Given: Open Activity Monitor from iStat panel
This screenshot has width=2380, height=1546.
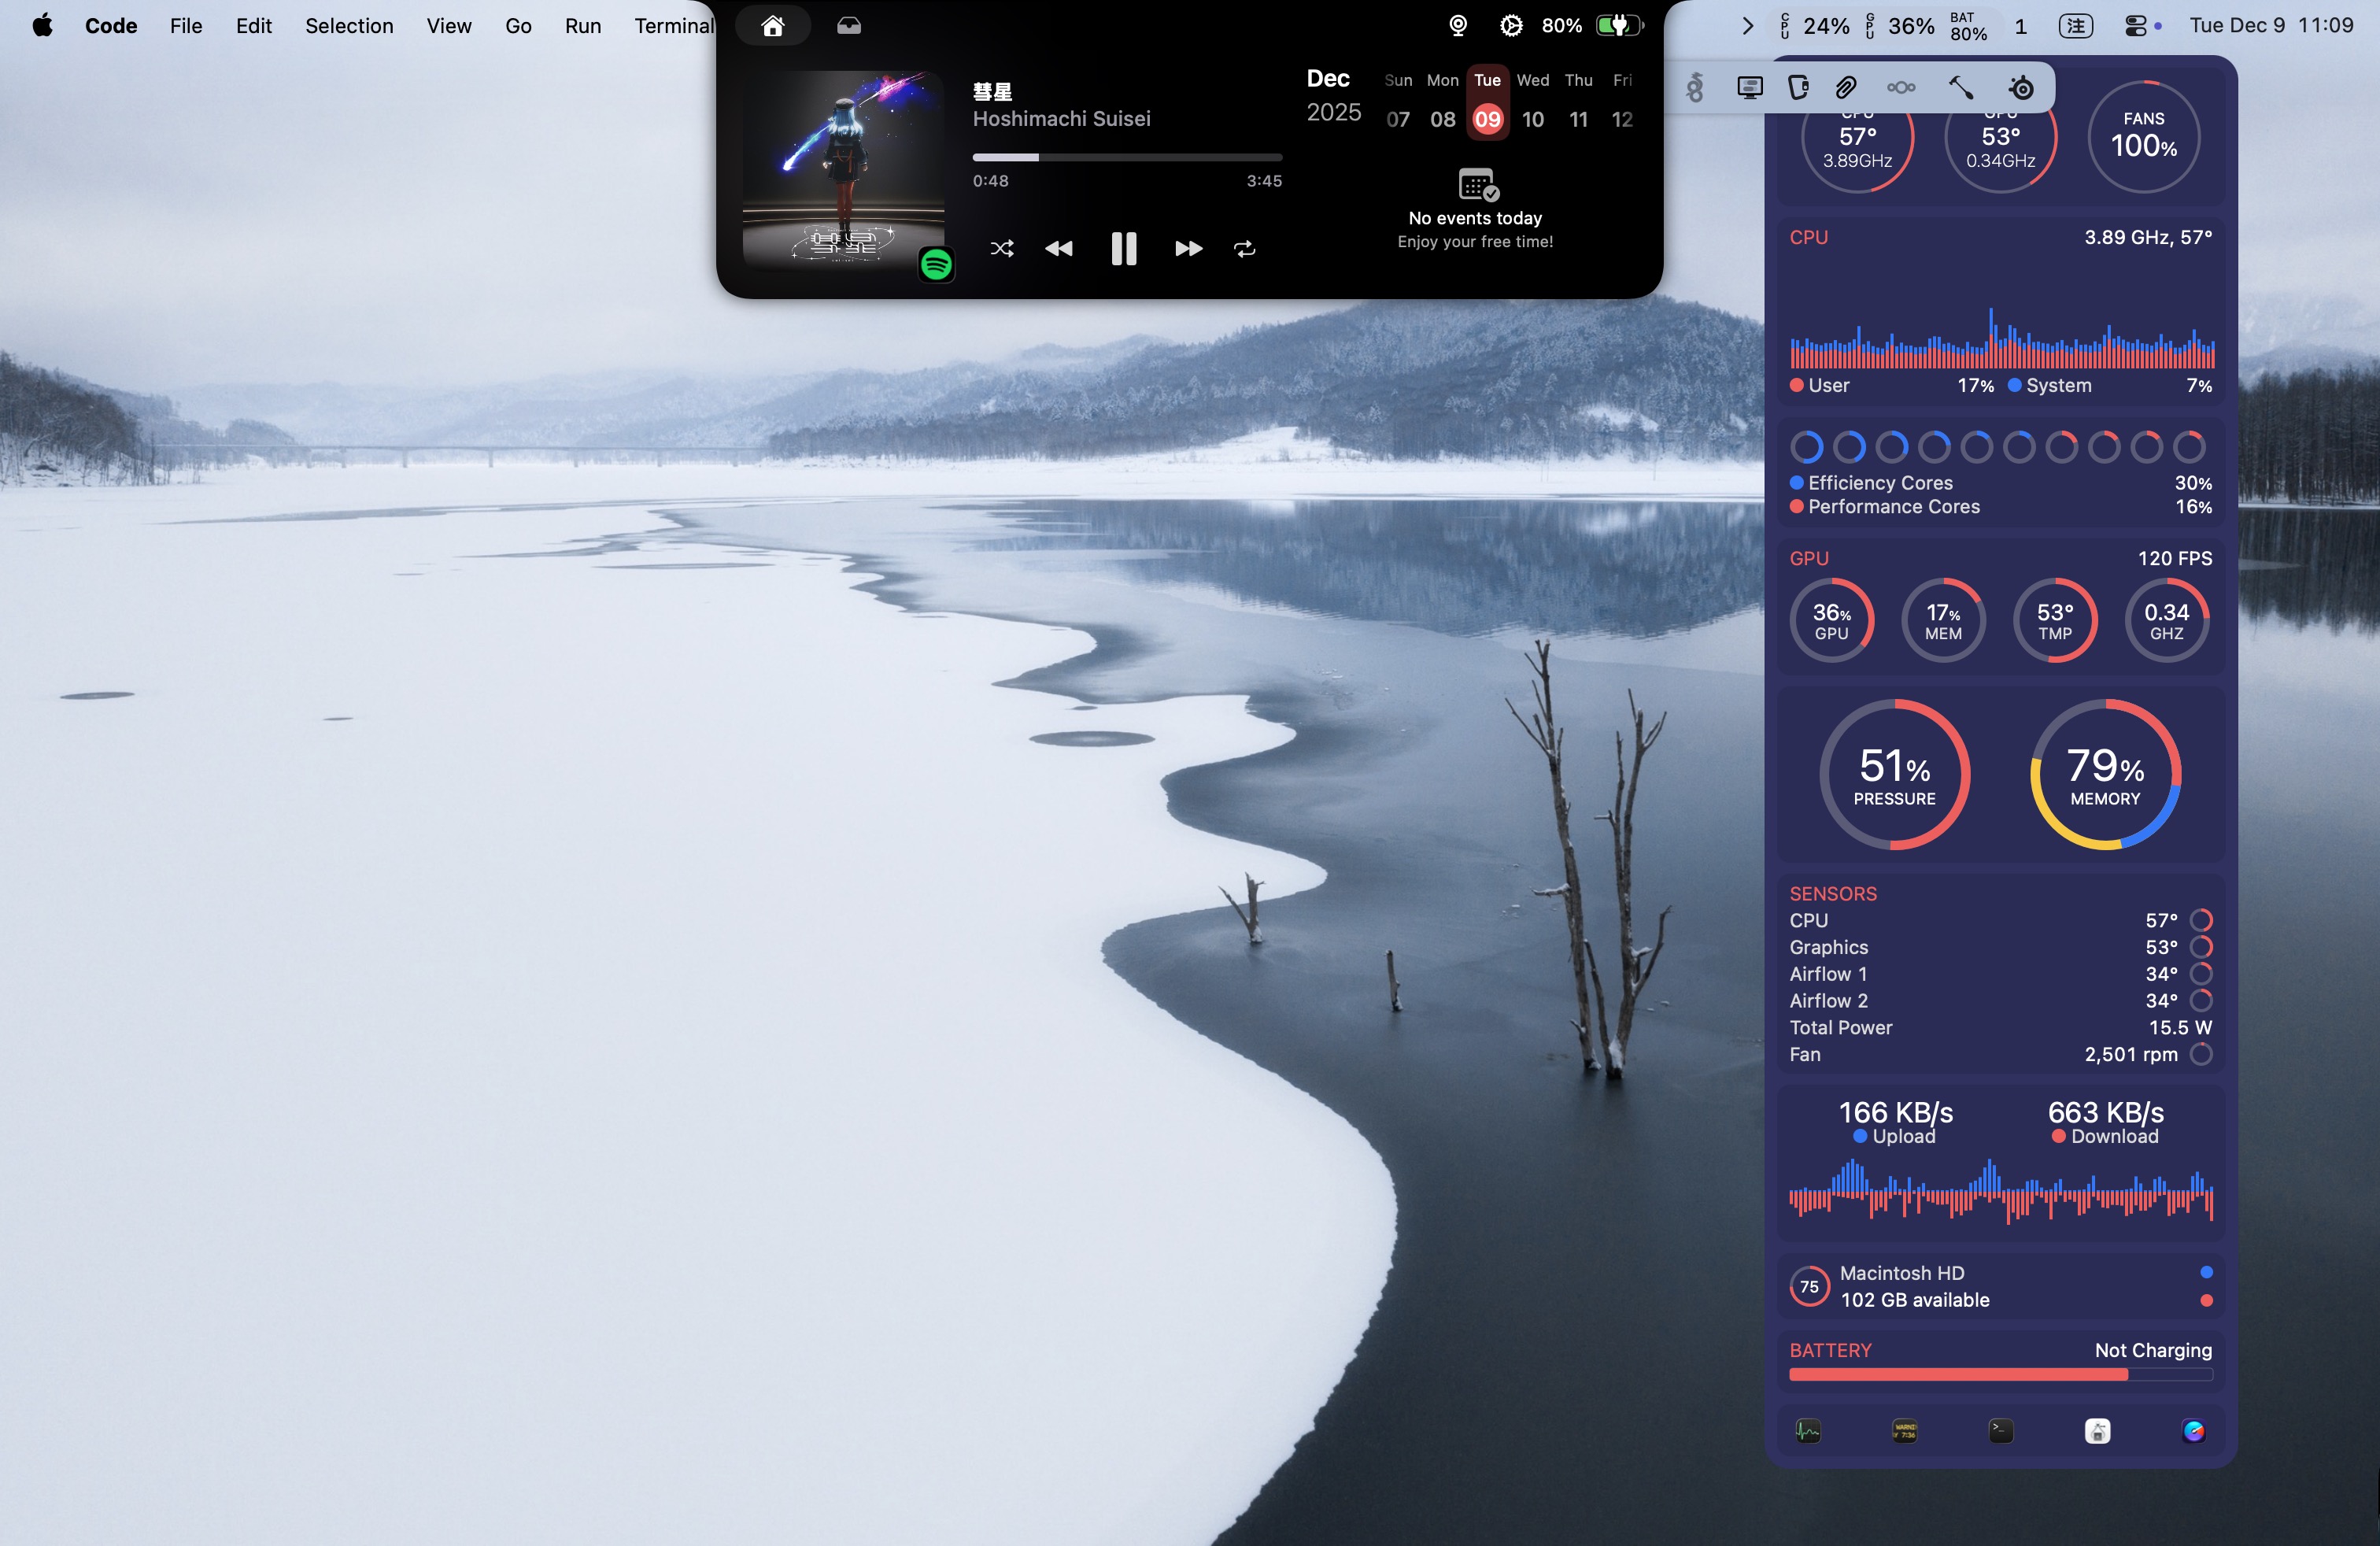Looking at the screenshot, I should 1807,1431.
